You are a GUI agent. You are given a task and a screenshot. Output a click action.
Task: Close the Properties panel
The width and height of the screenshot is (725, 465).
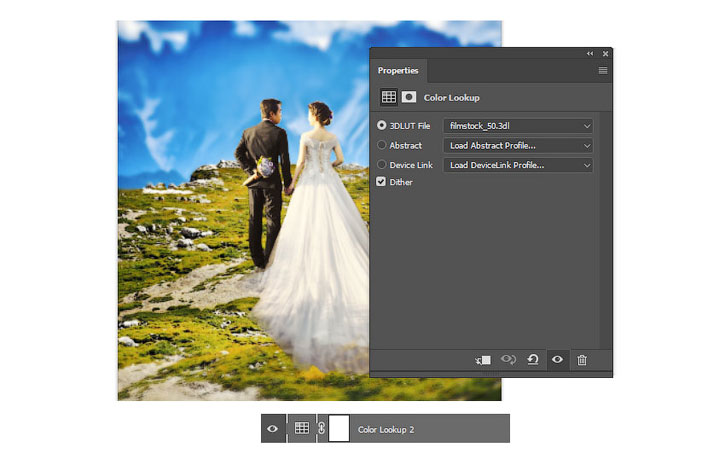tap(605, 54)
